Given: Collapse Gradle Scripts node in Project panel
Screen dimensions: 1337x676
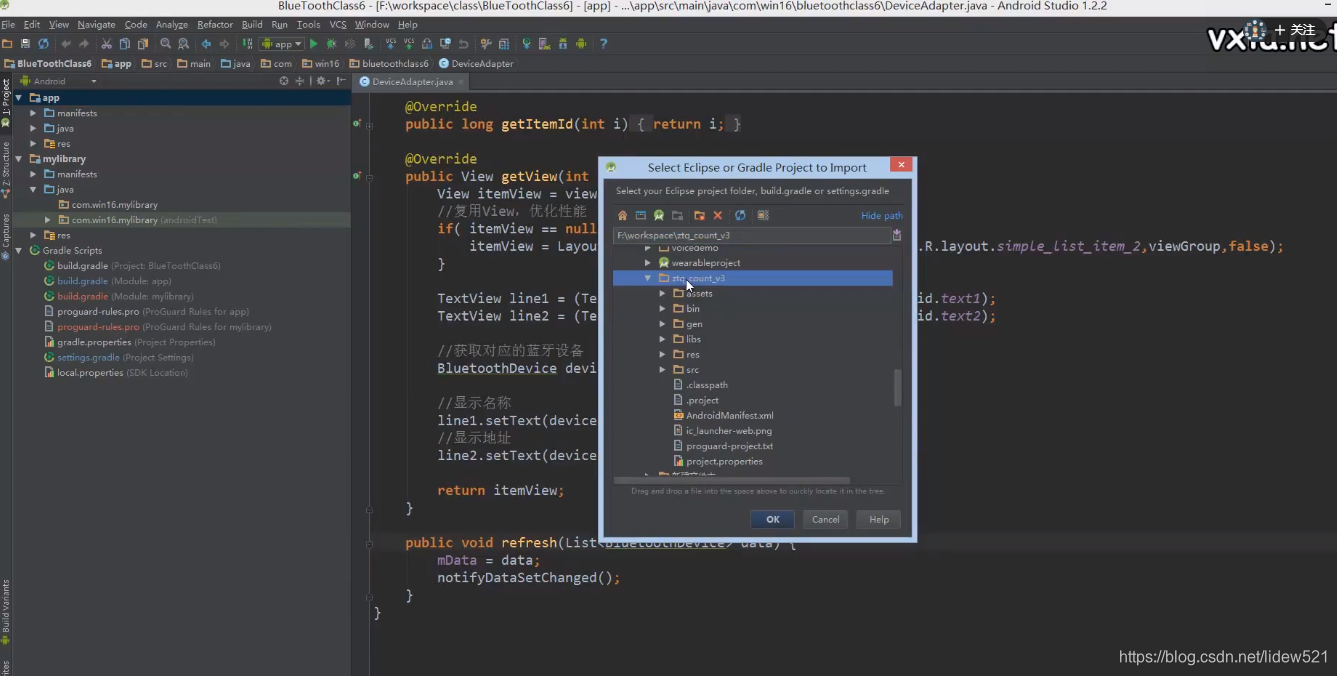Looking at the screenshot, I should (19, 251).
